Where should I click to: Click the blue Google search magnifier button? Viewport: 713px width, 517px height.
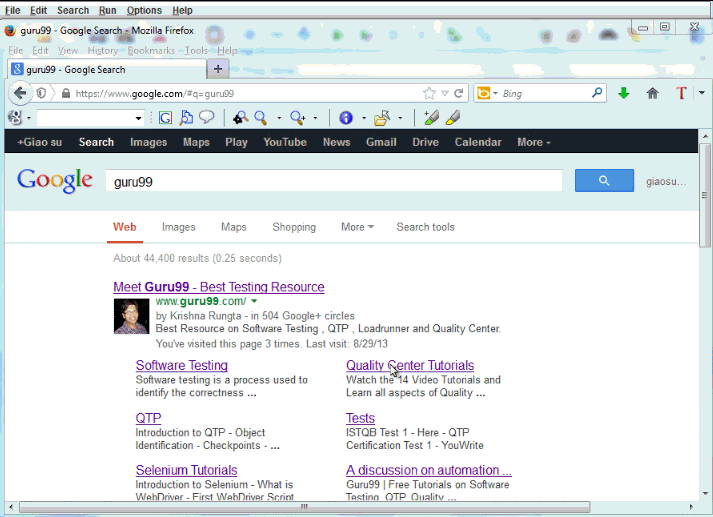pos(604,181)
